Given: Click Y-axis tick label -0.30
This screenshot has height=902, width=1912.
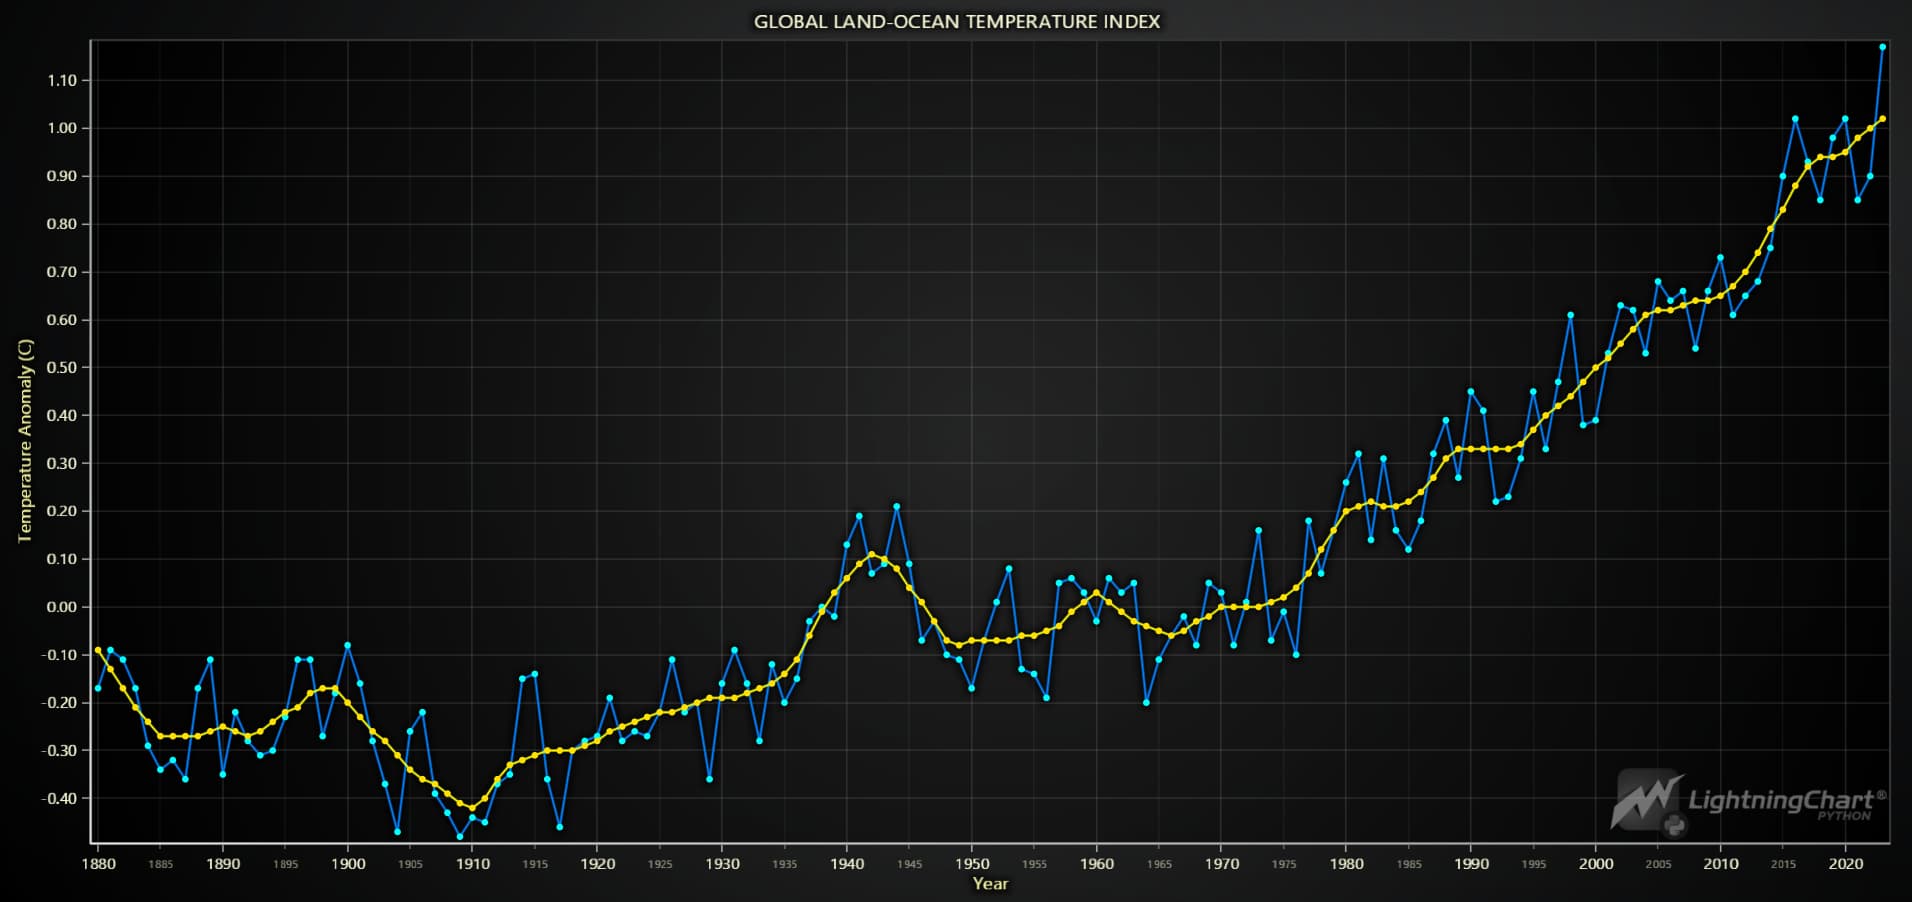Looking at the screenshot, I should click(59, 751).
